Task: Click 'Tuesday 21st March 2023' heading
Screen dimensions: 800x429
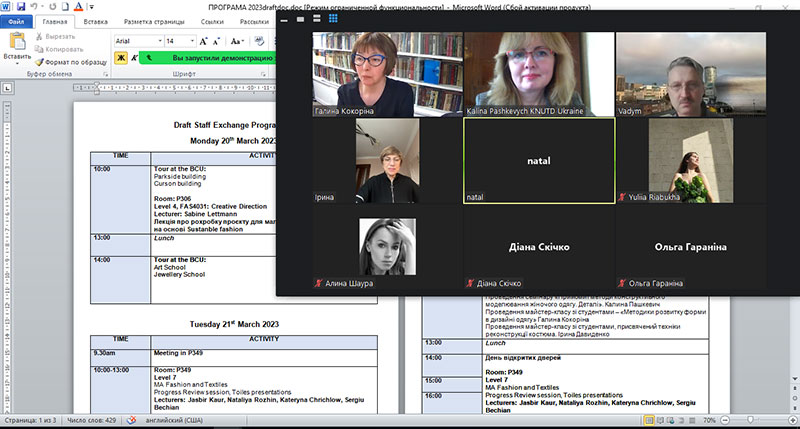Action: tap(234, 324)
